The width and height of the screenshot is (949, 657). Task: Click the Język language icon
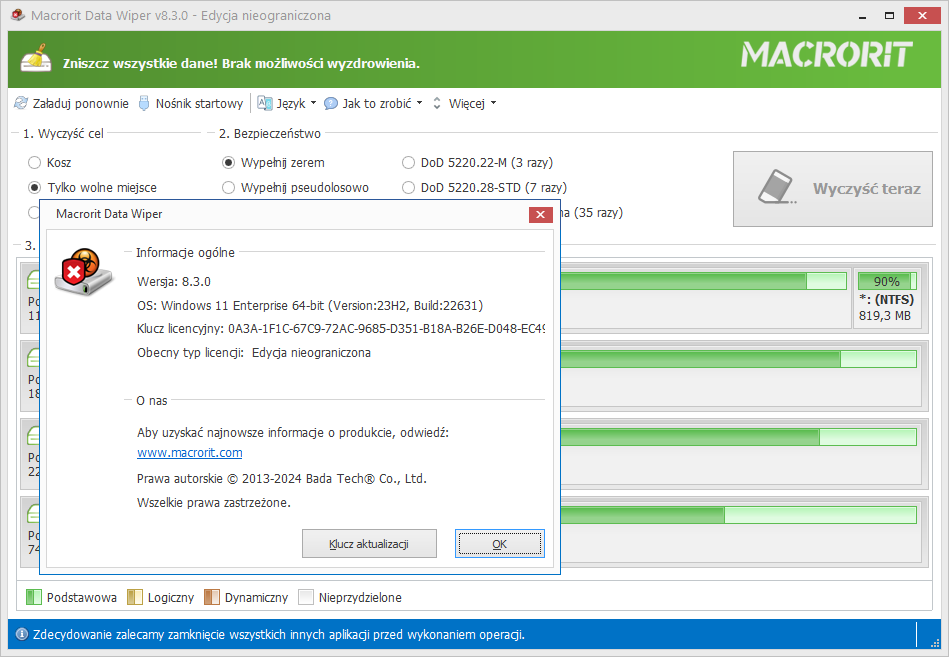264,103
